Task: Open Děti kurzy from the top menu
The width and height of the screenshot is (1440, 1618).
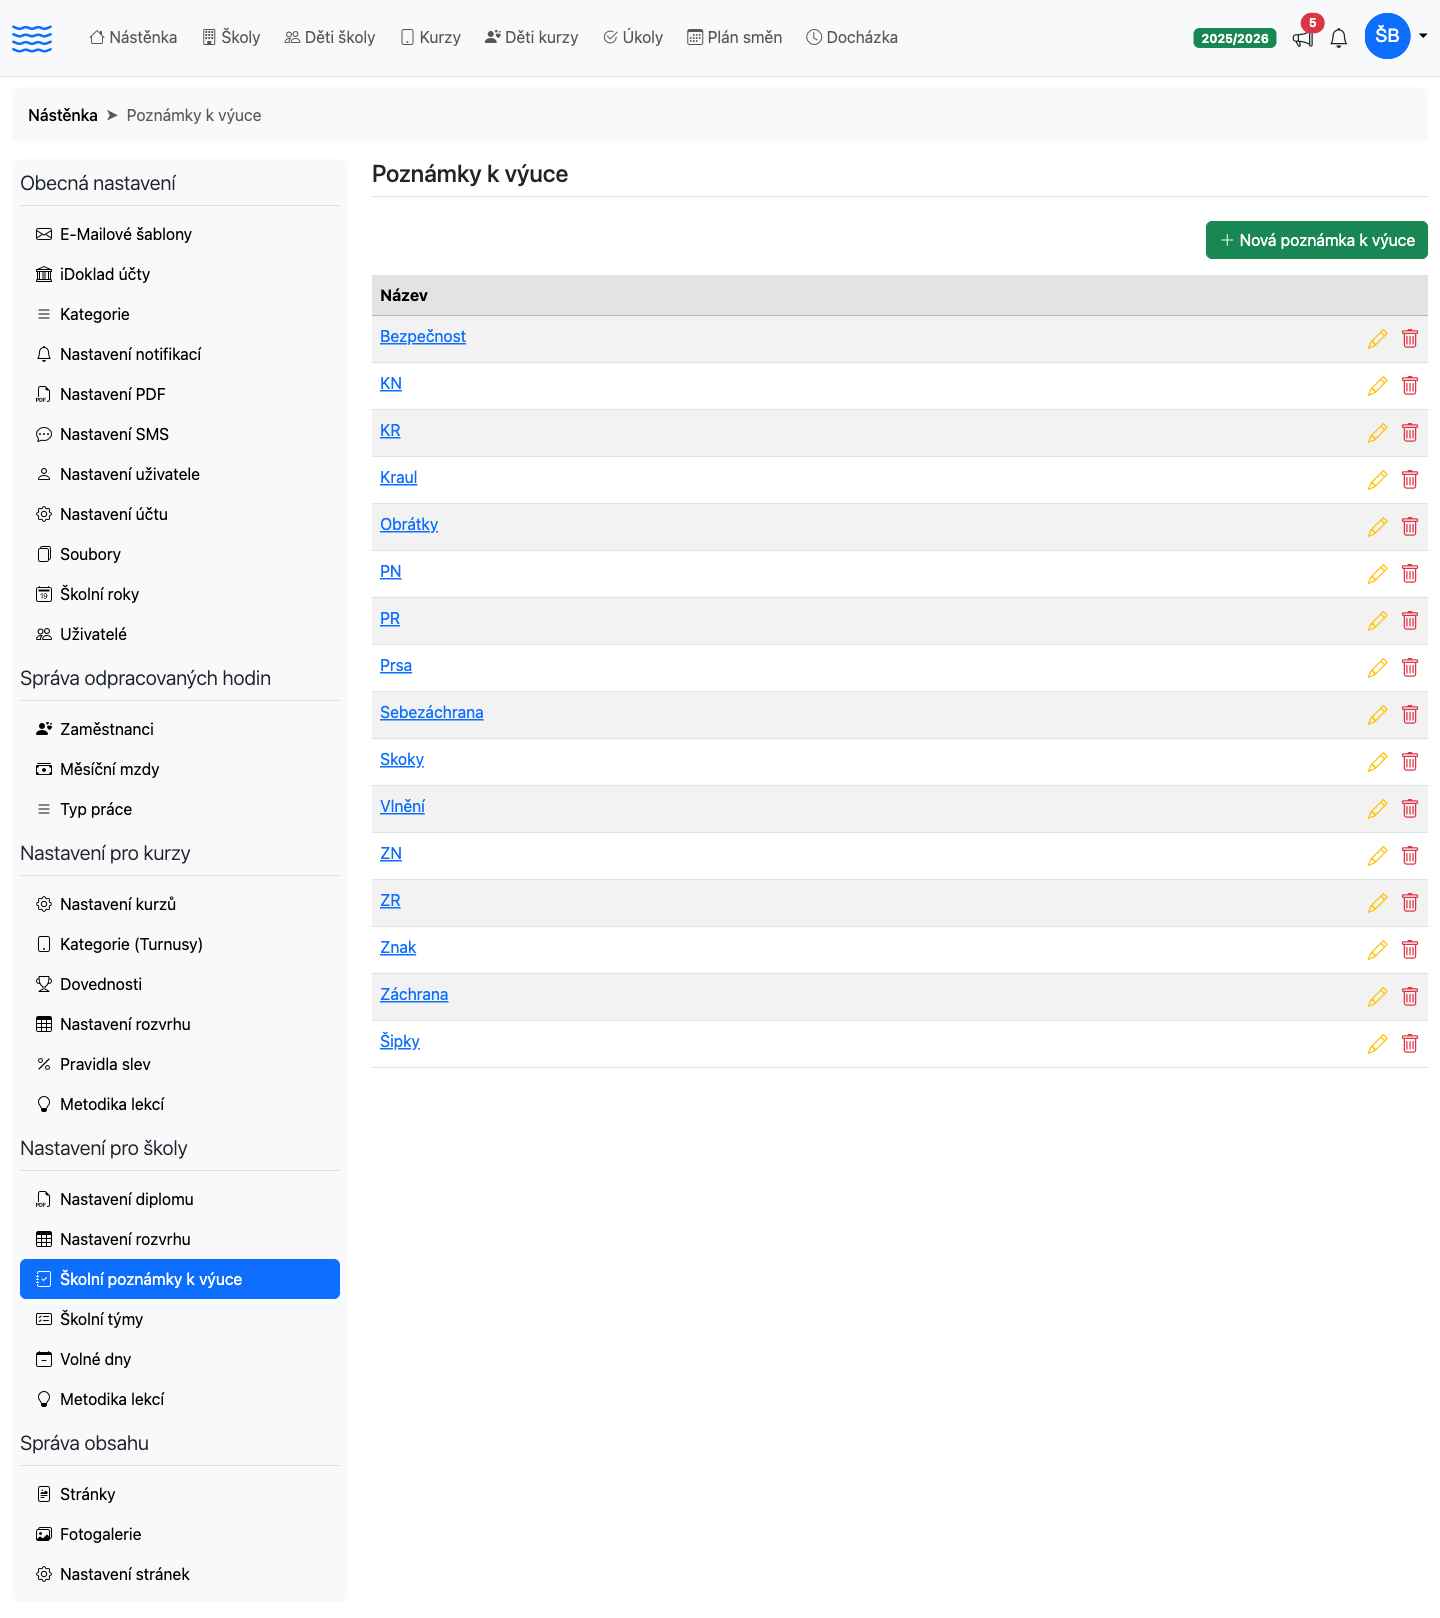Action: (x=531, y=37)
